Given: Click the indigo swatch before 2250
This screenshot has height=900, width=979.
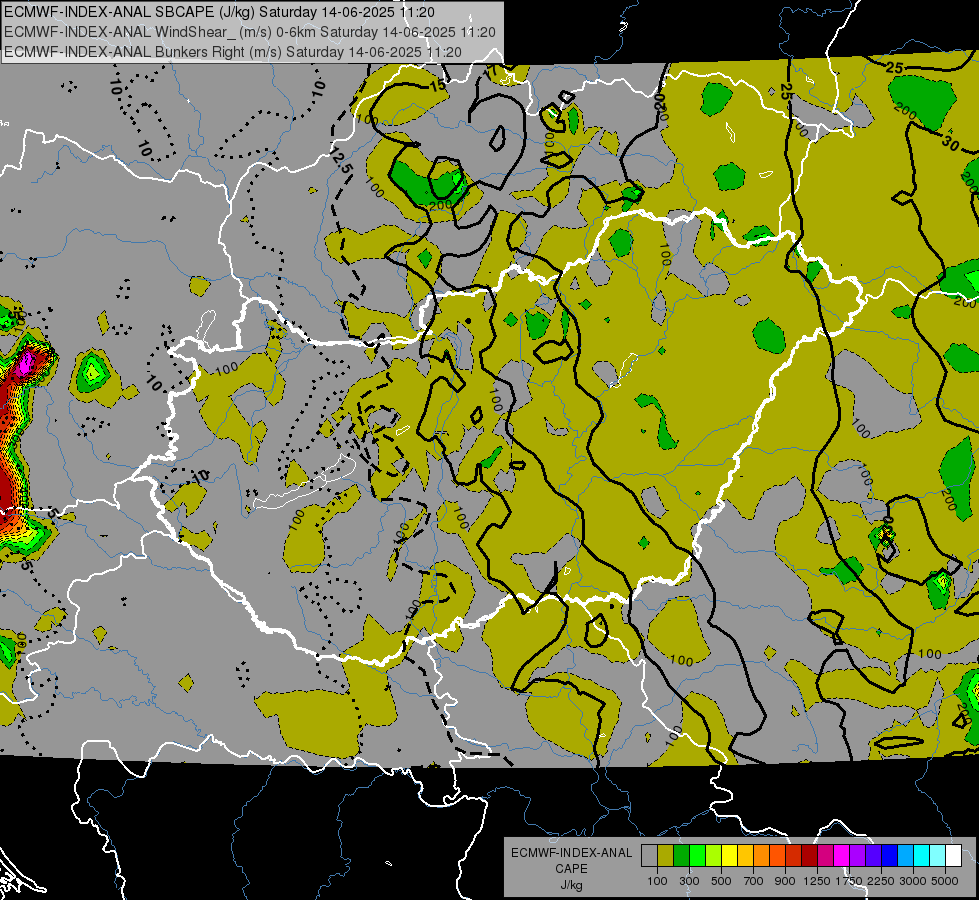Looking at the screenshot, I should click(873, 856).
